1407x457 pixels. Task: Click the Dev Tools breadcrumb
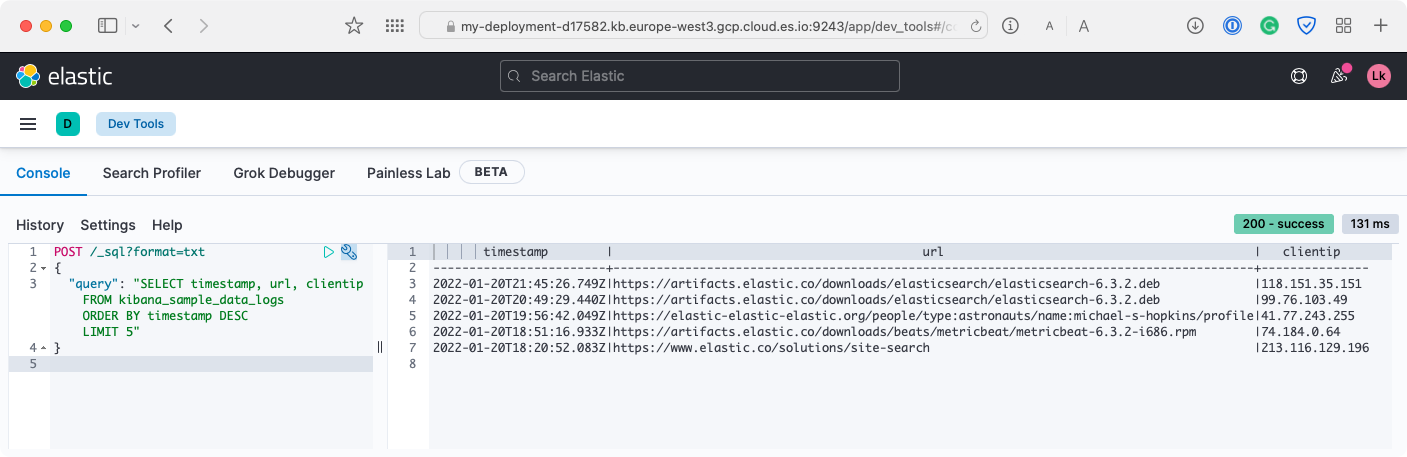pyautogui.click(x=136, y=124)
